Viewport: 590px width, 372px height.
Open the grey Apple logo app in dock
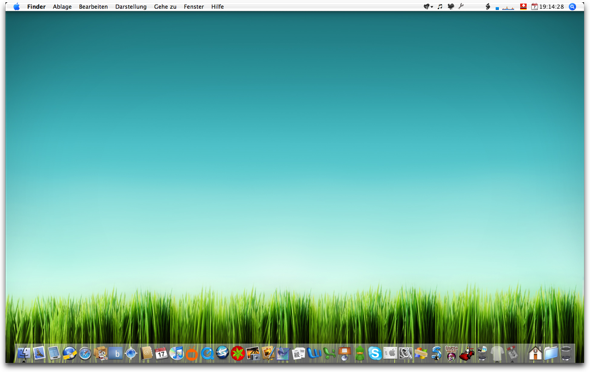391,353
